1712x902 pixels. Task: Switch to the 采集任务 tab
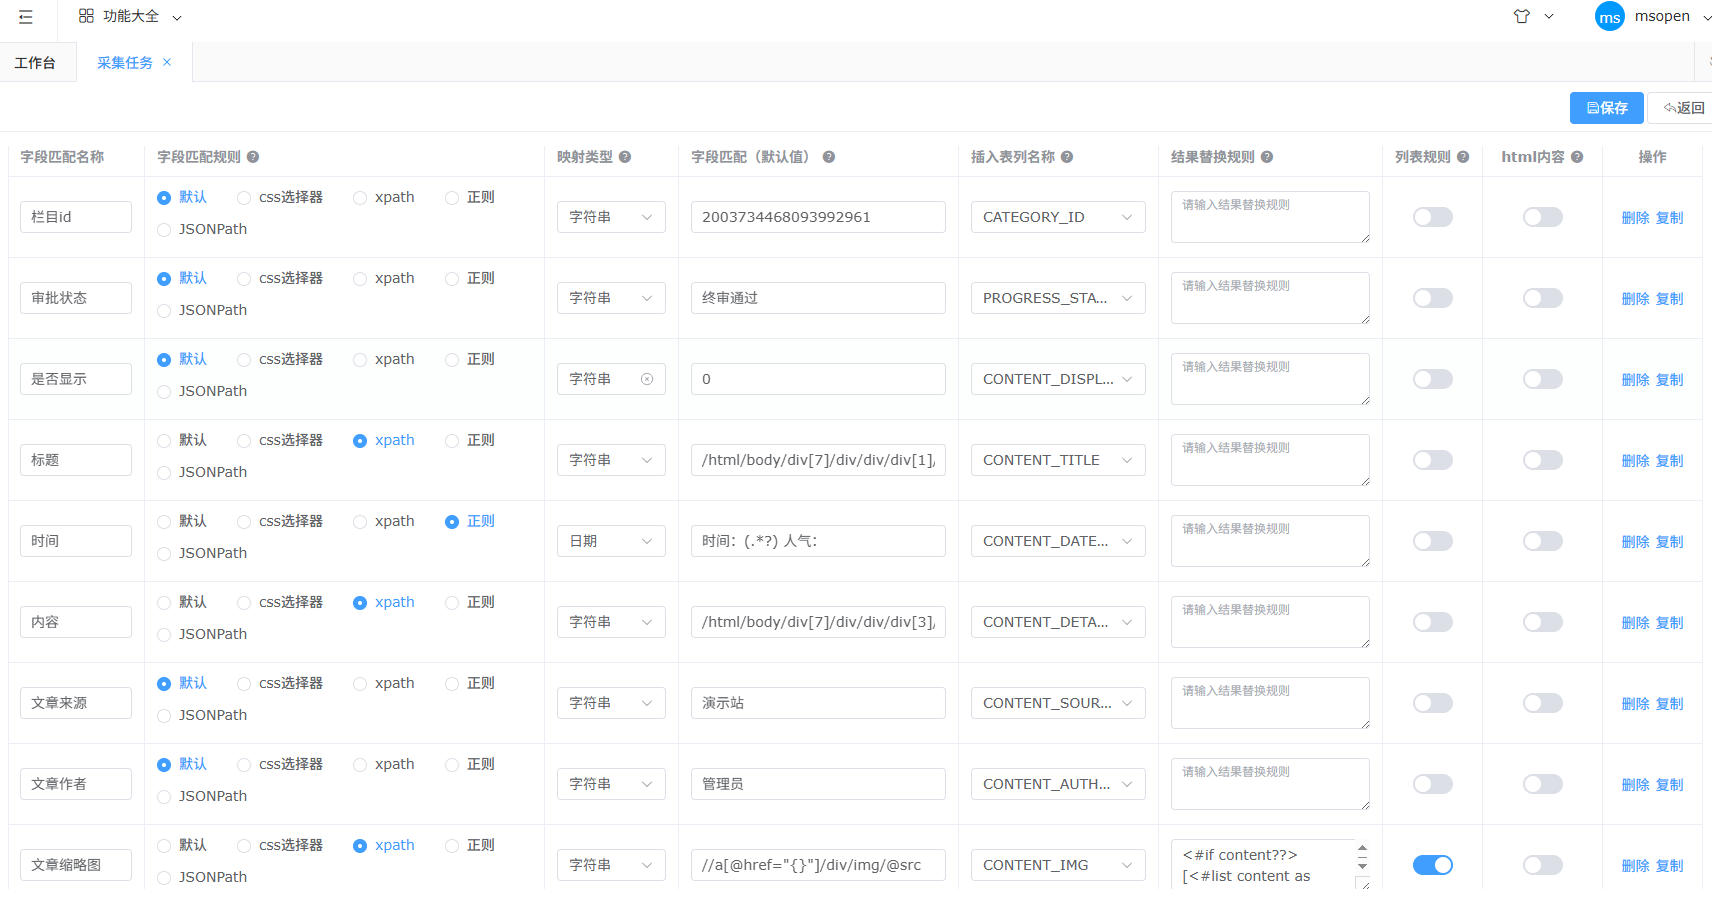coord(124,63)
